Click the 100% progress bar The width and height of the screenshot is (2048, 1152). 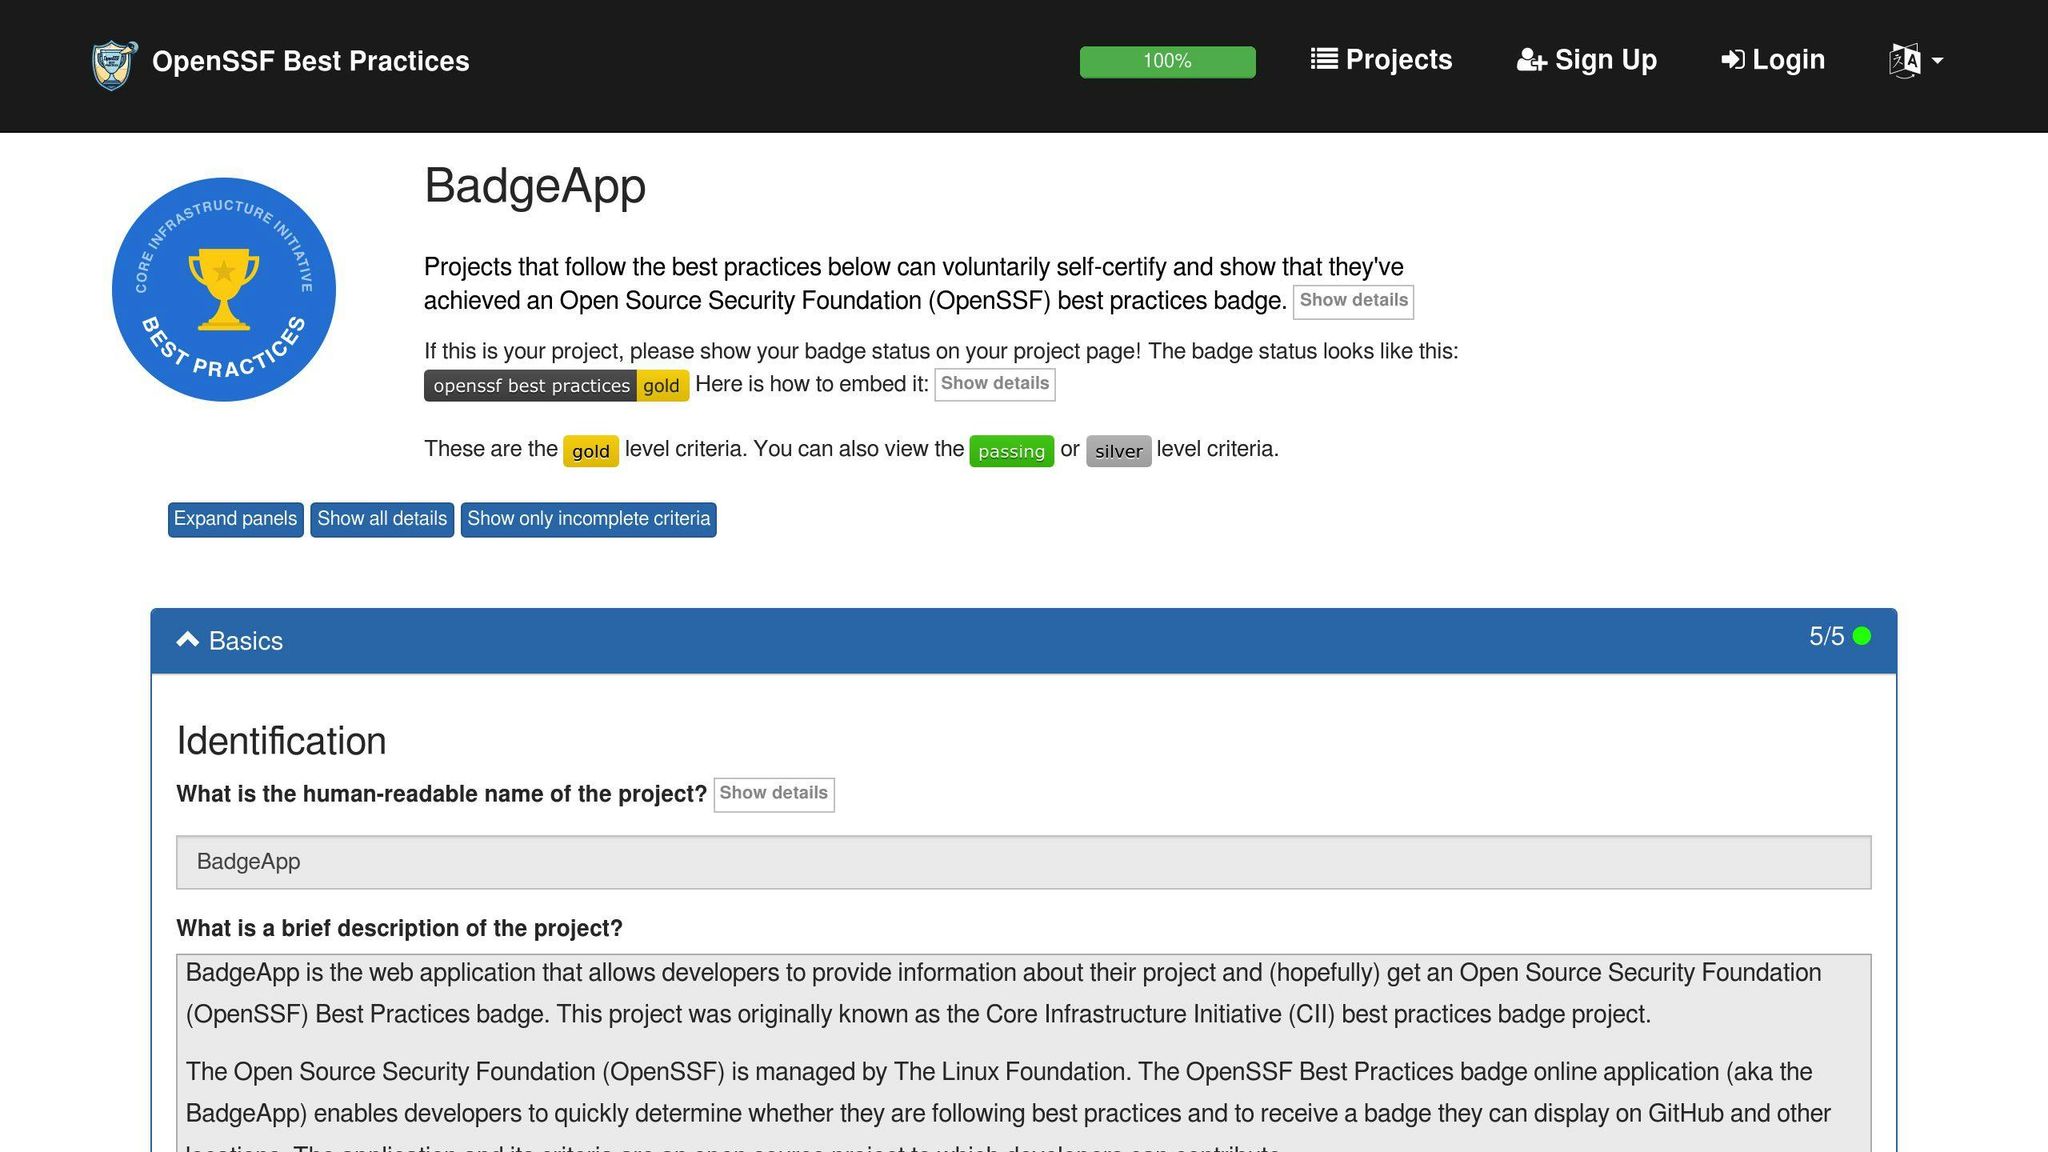(x=1167, y=61)
